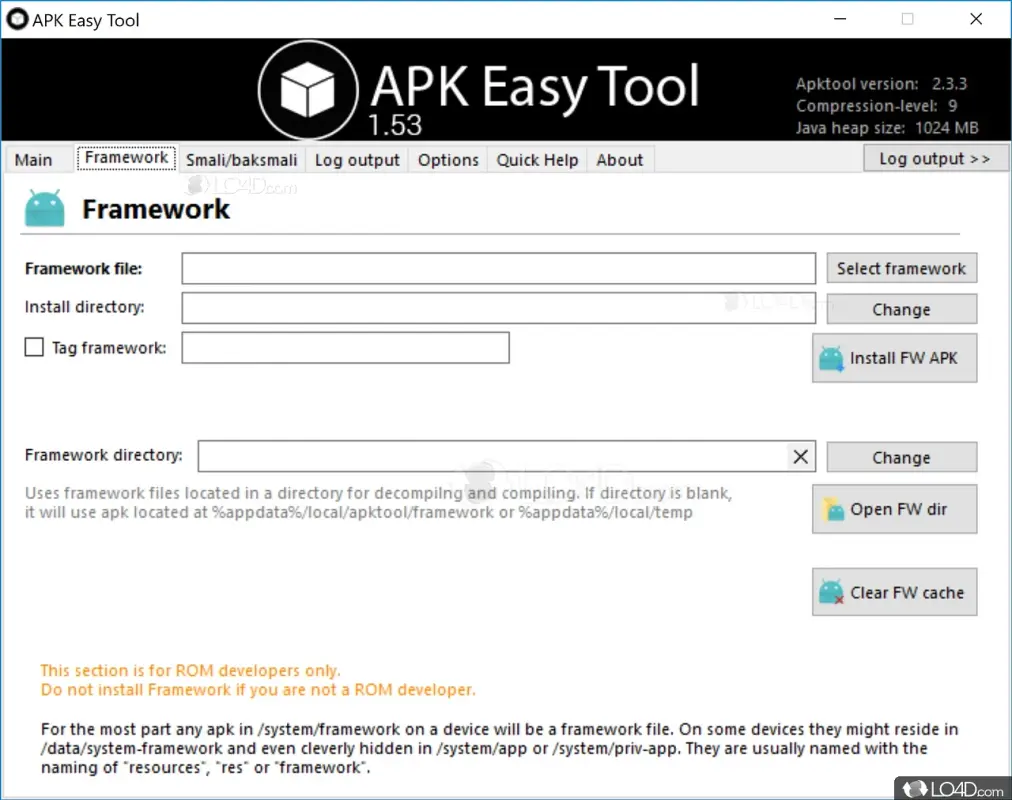Click Clear FW cache button

click(895, 592)
